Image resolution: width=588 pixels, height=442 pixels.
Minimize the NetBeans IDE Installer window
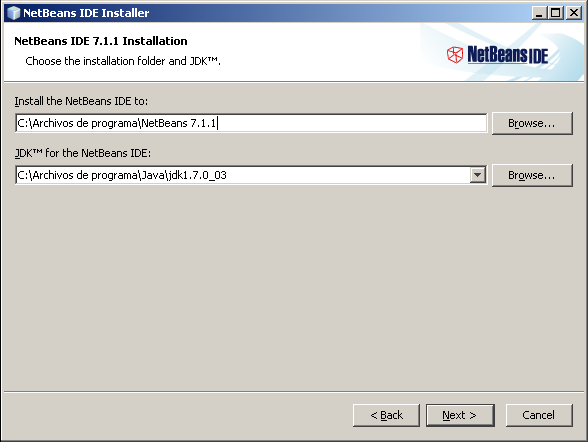(x=539, y=13)
